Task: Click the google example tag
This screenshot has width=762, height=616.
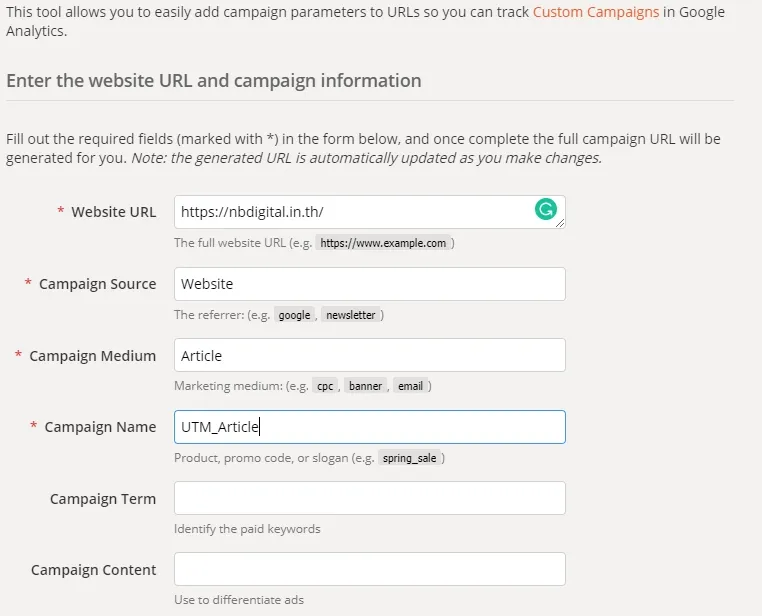Action: tap(294, 315)
